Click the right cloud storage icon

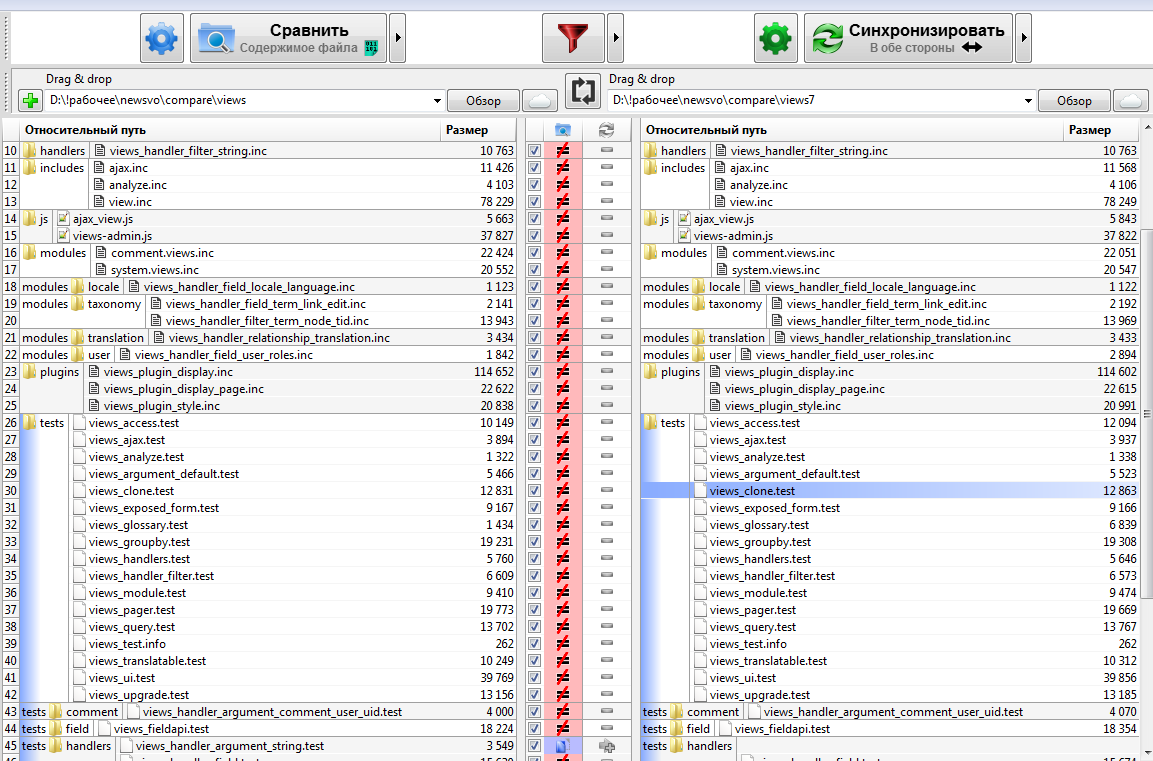tap(1131, 101)
